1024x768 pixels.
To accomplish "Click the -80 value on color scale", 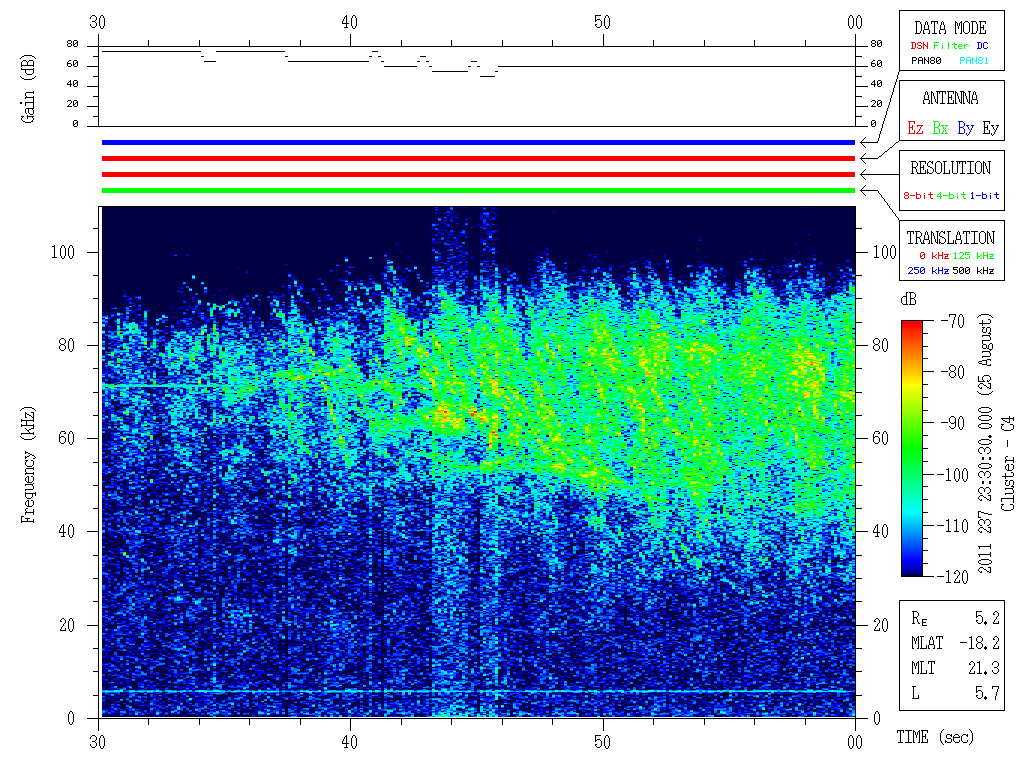I will pyautogui.click(x=953, y=372).
